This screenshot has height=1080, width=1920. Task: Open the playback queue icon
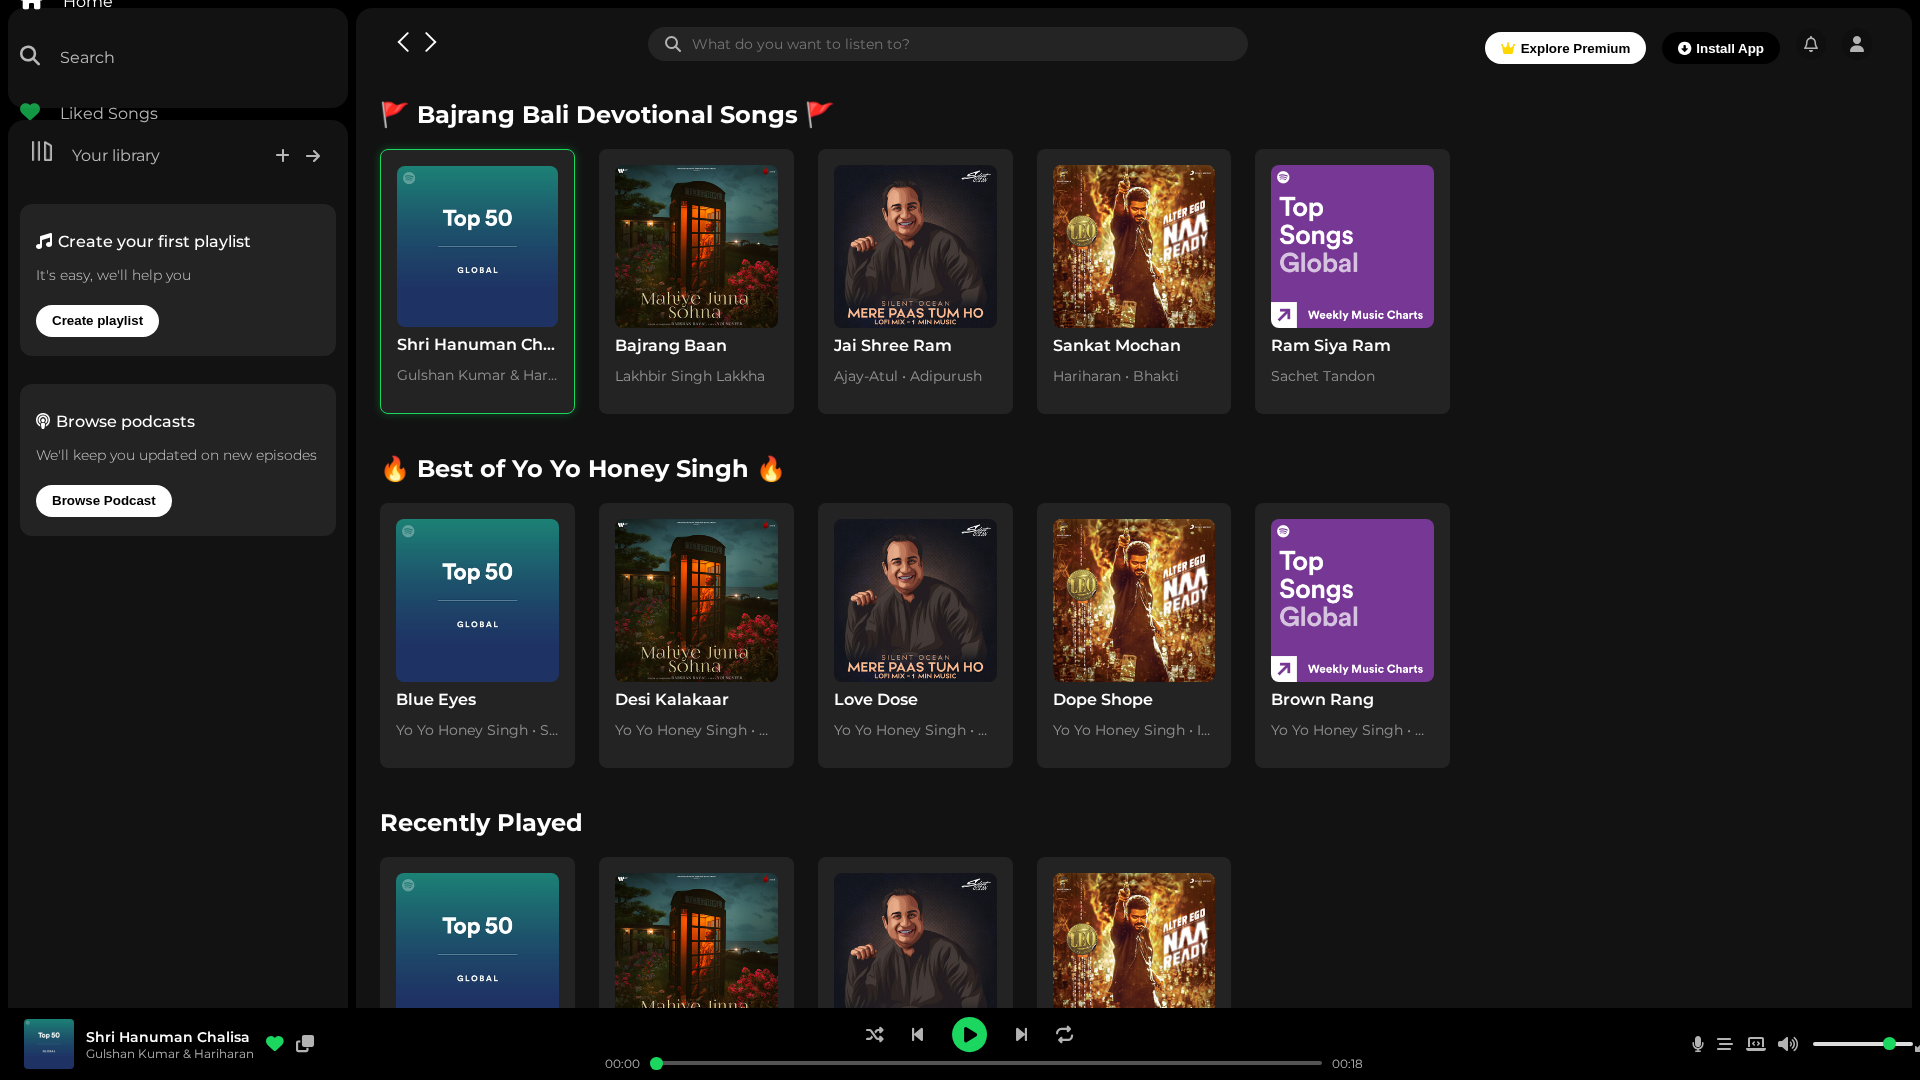tap(1725, 1044)
